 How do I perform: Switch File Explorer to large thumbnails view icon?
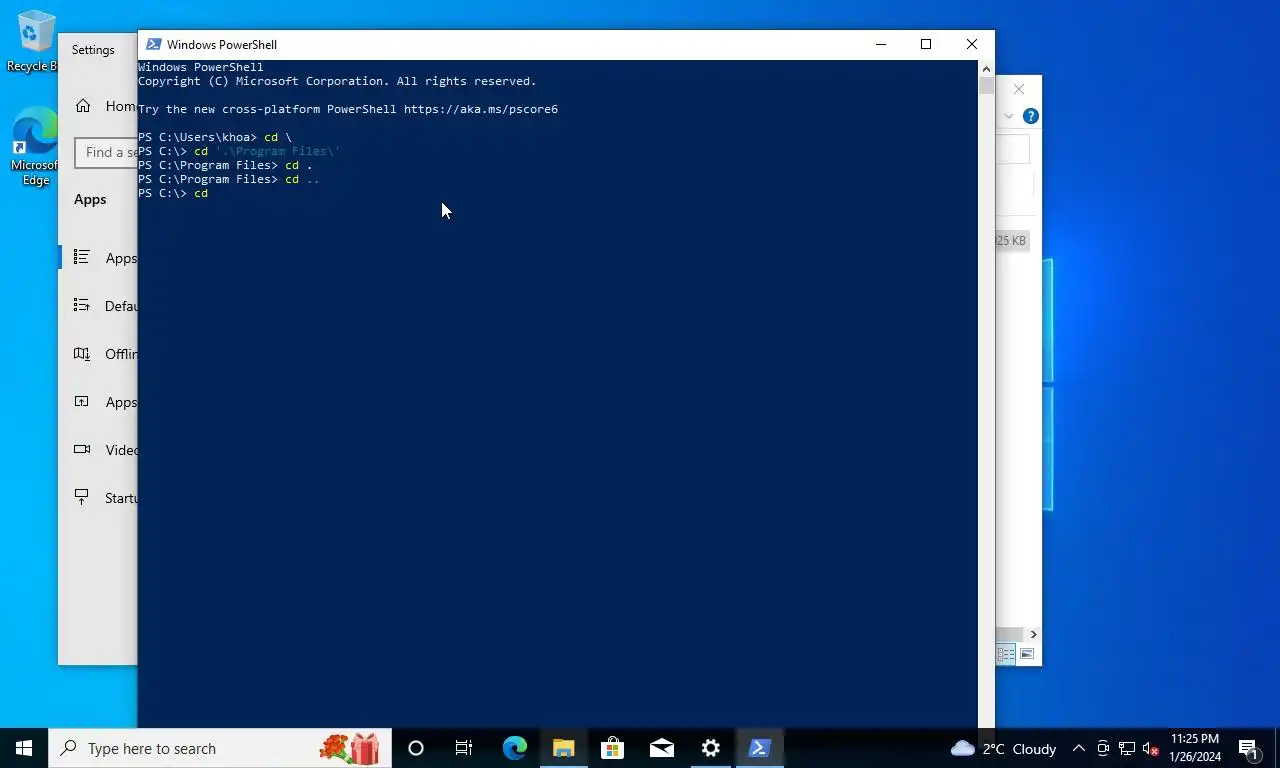1027,654
